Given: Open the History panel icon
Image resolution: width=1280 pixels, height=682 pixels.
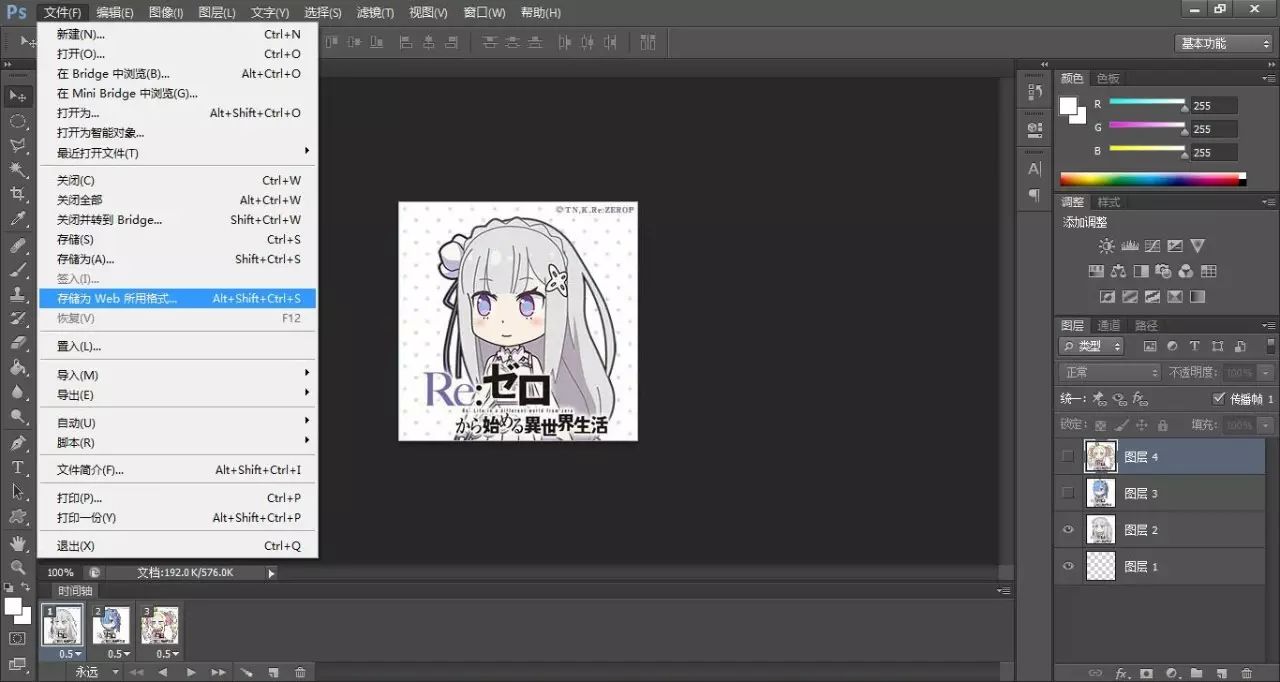Looking at the screenshot, I should (x=1035, y=91).
